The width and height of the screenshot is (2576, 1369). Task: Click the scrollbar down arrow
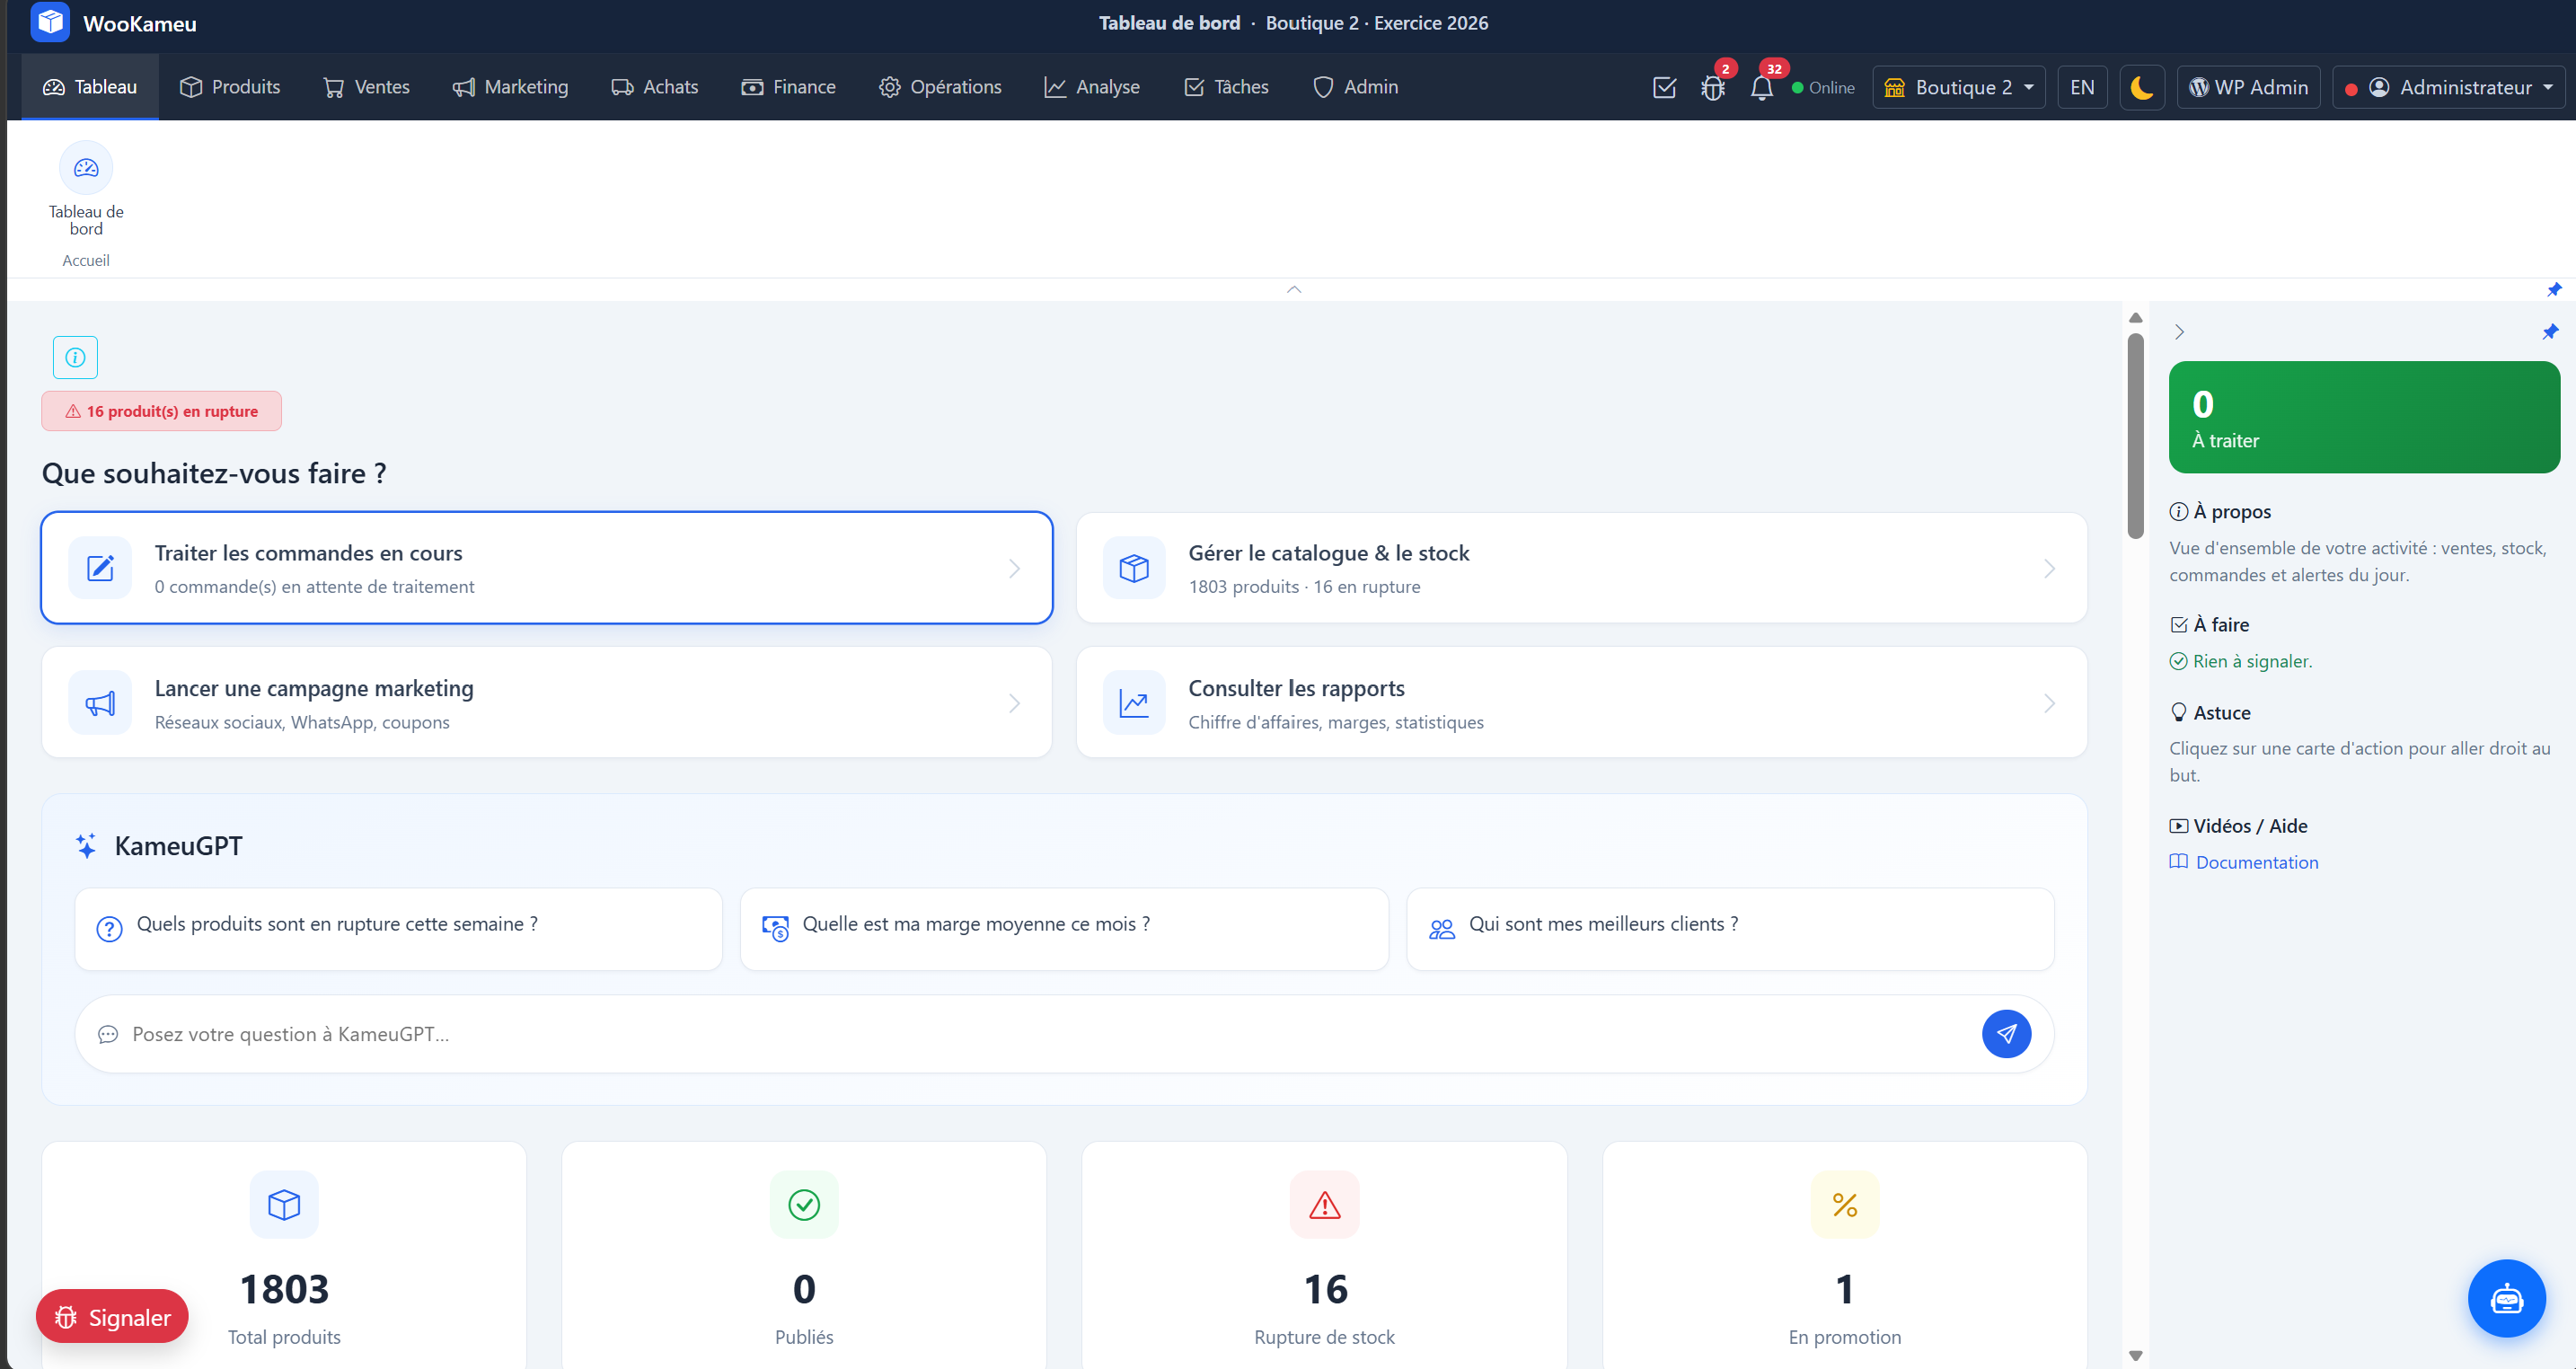click(2135, 1356)
